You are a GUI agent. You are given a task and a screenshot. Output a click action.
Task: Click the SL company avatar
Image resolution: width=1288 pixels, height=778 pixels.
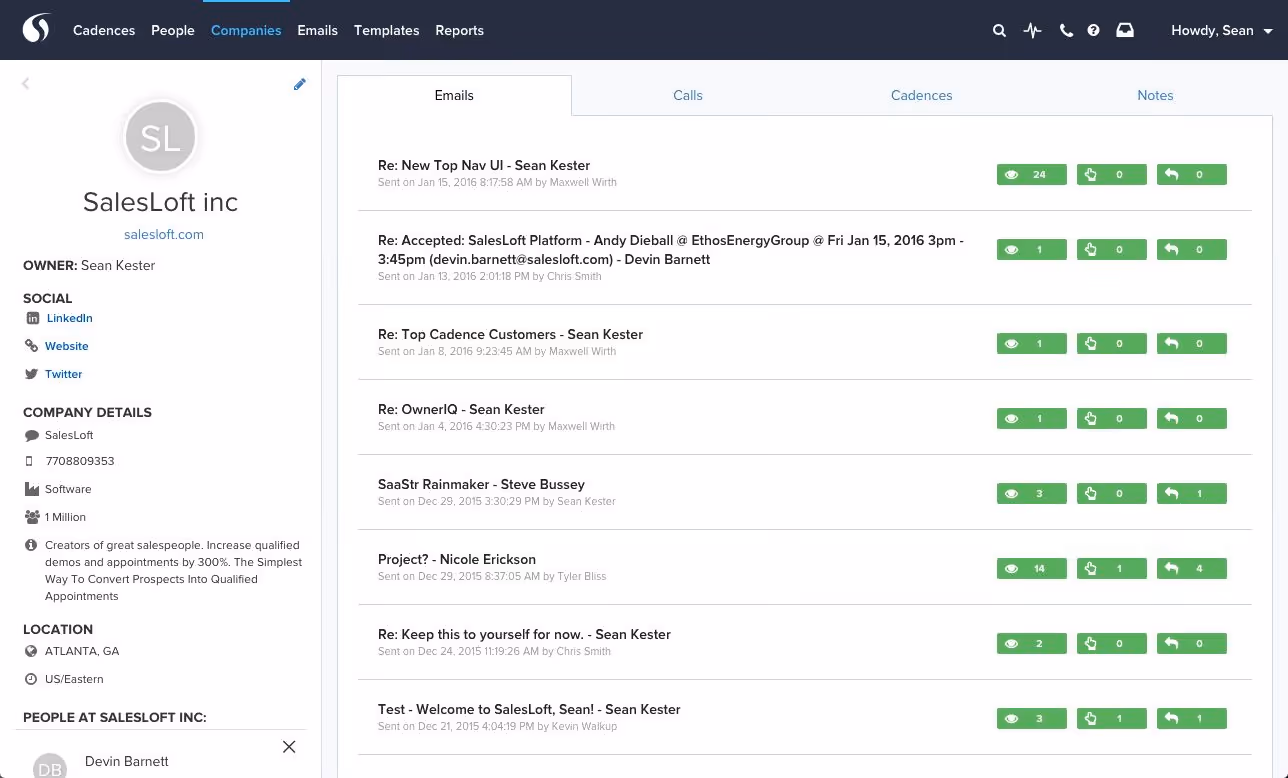pyautogui.click(x=160, y=137)
